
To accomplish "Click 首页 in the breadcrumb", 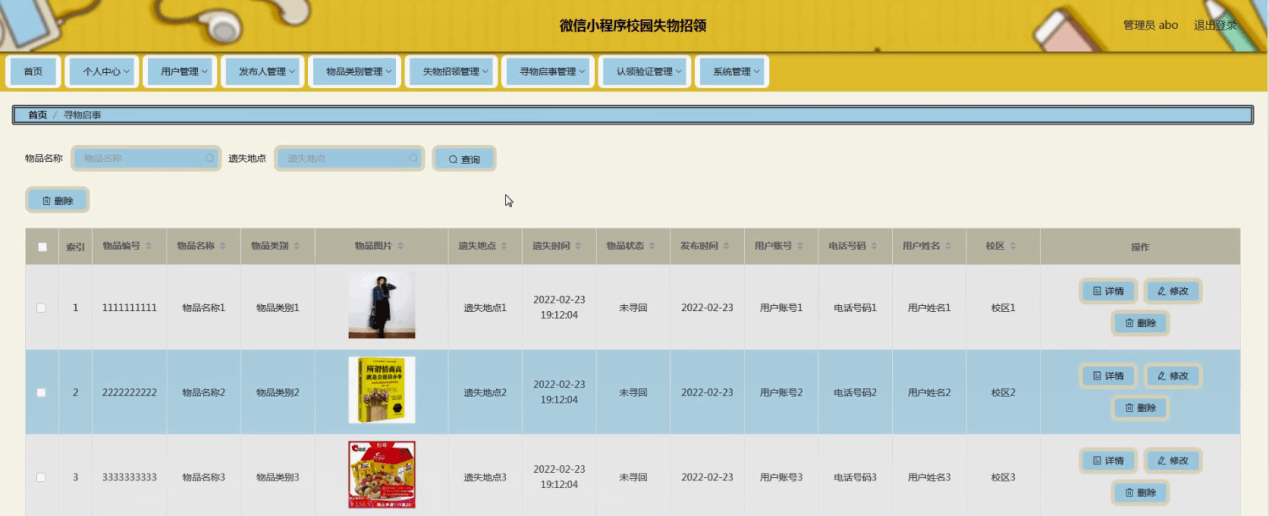I will (x=37, y=115).
